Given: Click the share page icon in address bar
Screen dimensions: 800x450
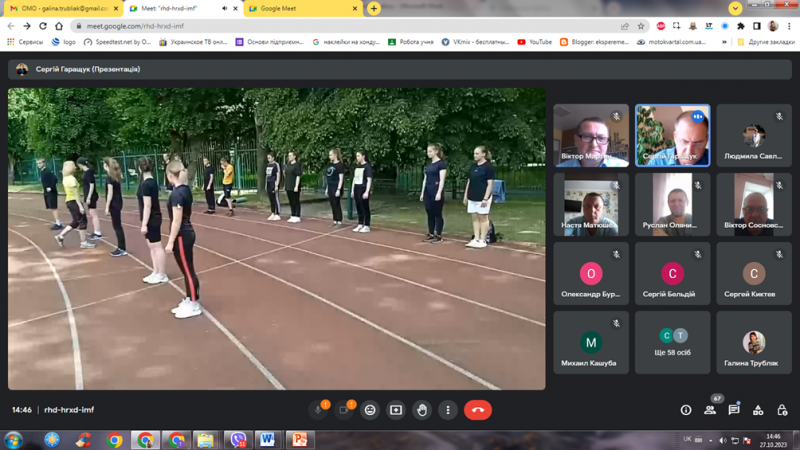Looking at the screenshot, I should [625, 26].
